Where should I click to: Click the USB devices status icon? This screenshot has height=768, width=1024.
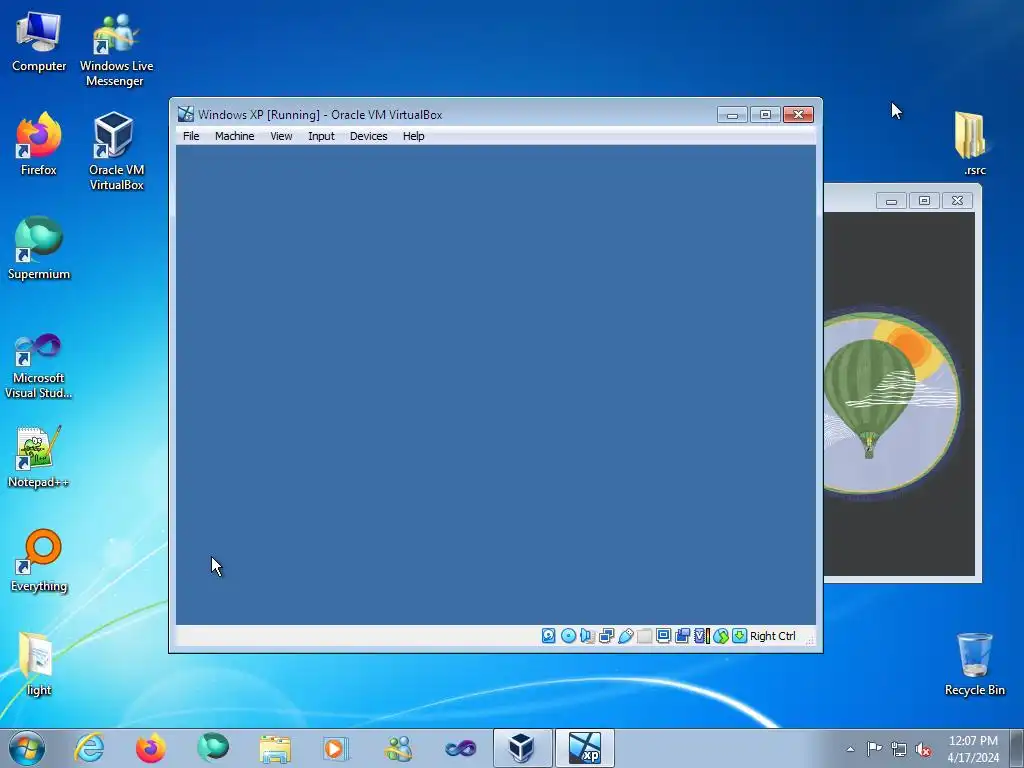pyautogui.click(x=626, y=635)
